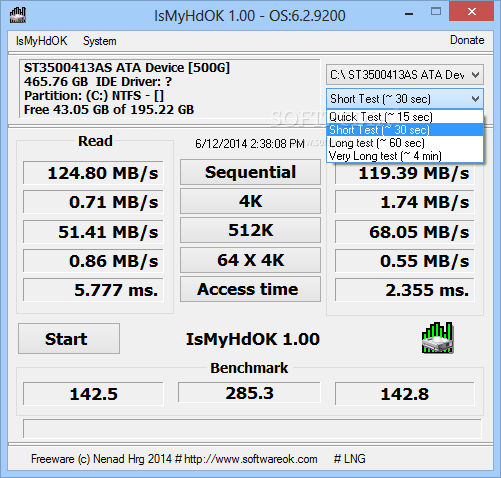Image resolution: width=501 pixels, height=478 pixels.
Task: Click the 124.80 MB/s sequential read value
Action: [93, 173]
